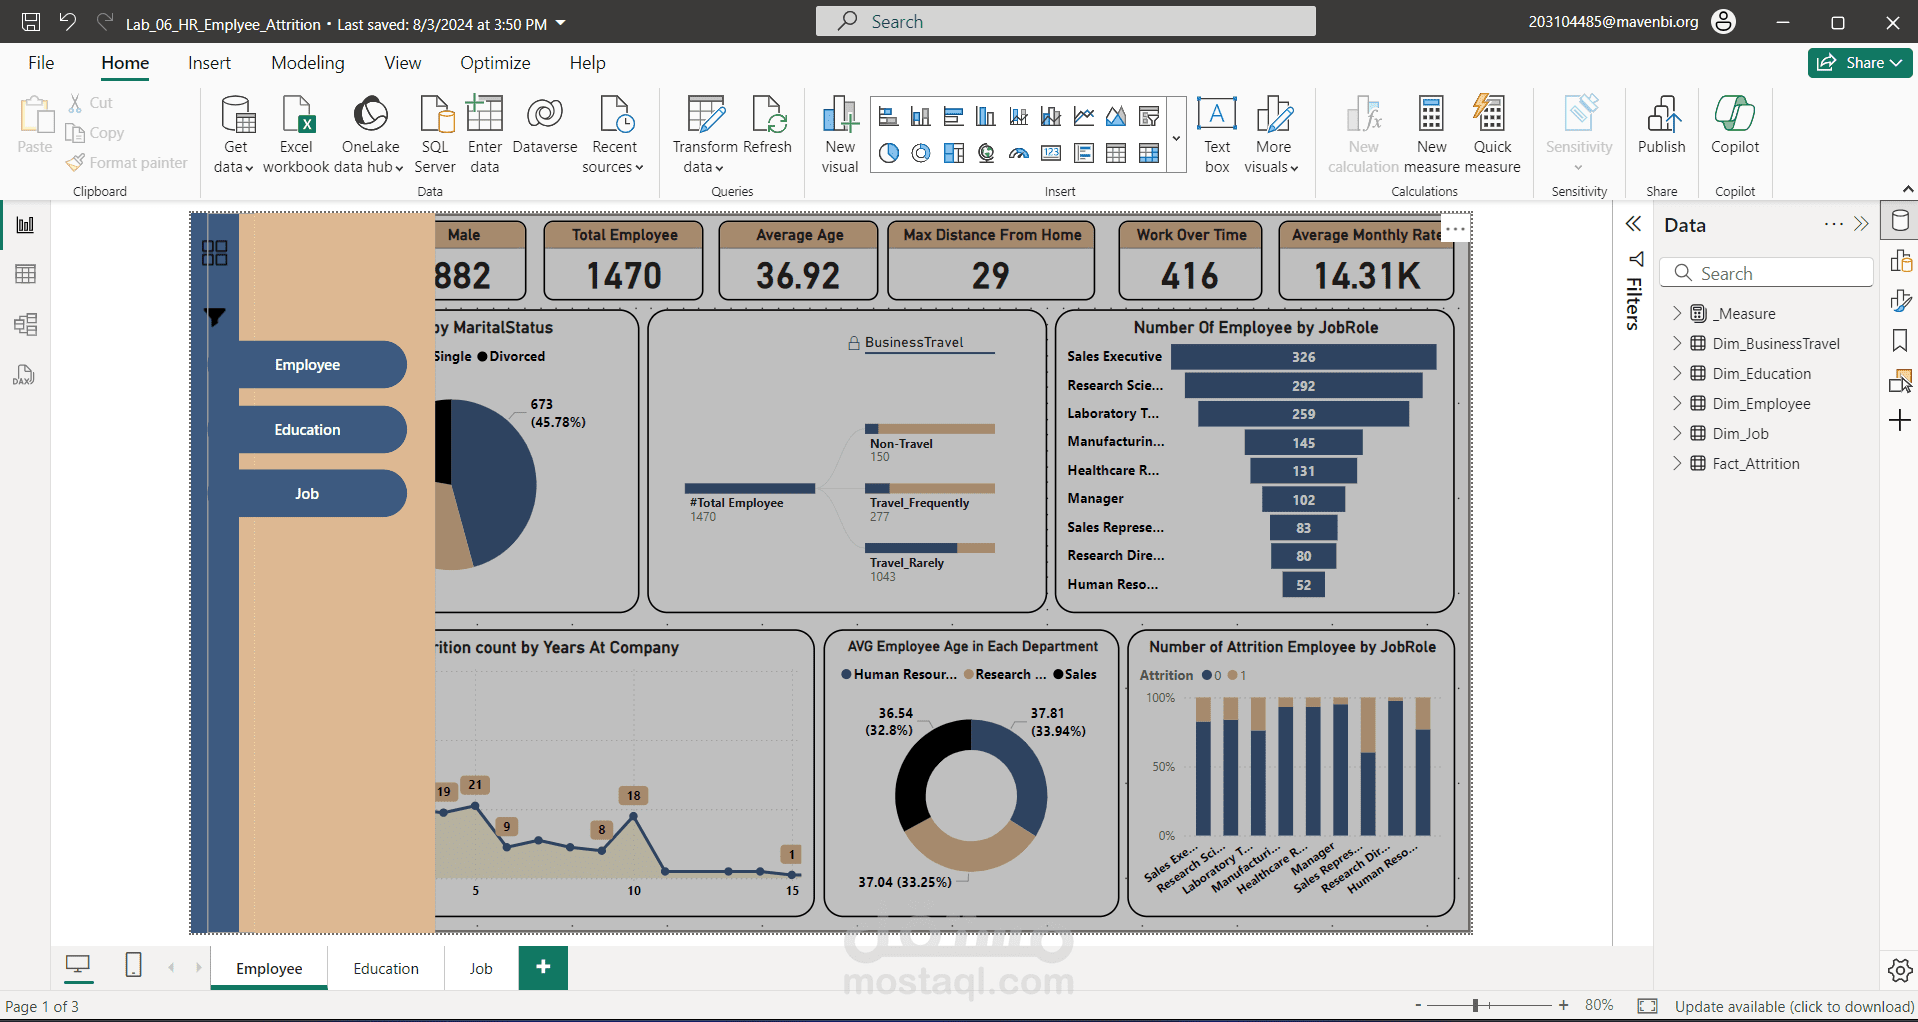1918x1022 pixels.
Task: Switch to the Insert ribbon tab
Action: pyautogui.click(x=209, y=63)
